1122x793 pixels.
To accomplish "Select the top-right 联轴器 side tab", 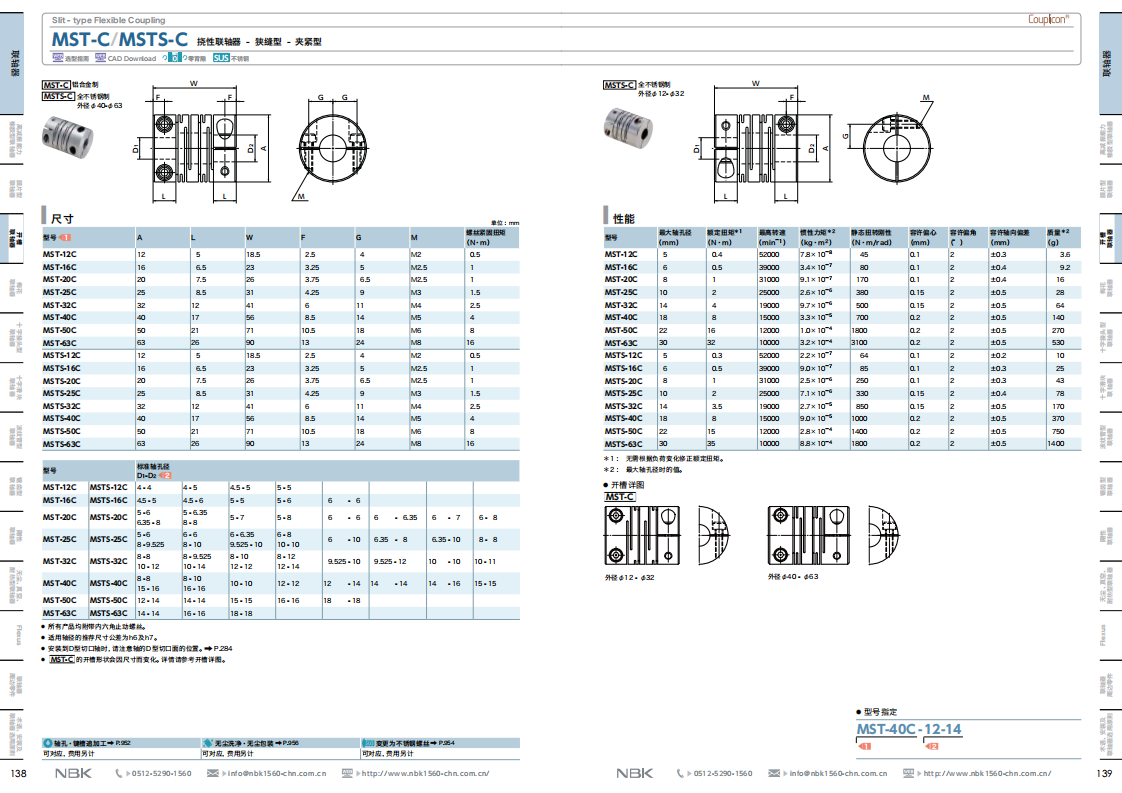I will click(1110, 64).
